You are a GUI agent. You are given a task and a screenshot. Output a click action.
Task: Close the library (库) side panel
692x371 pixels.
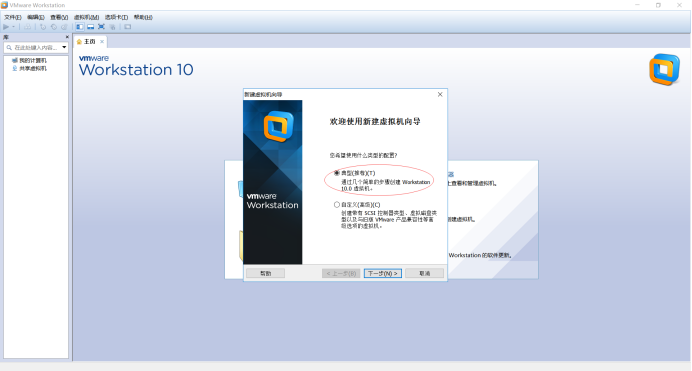[67, 37]
